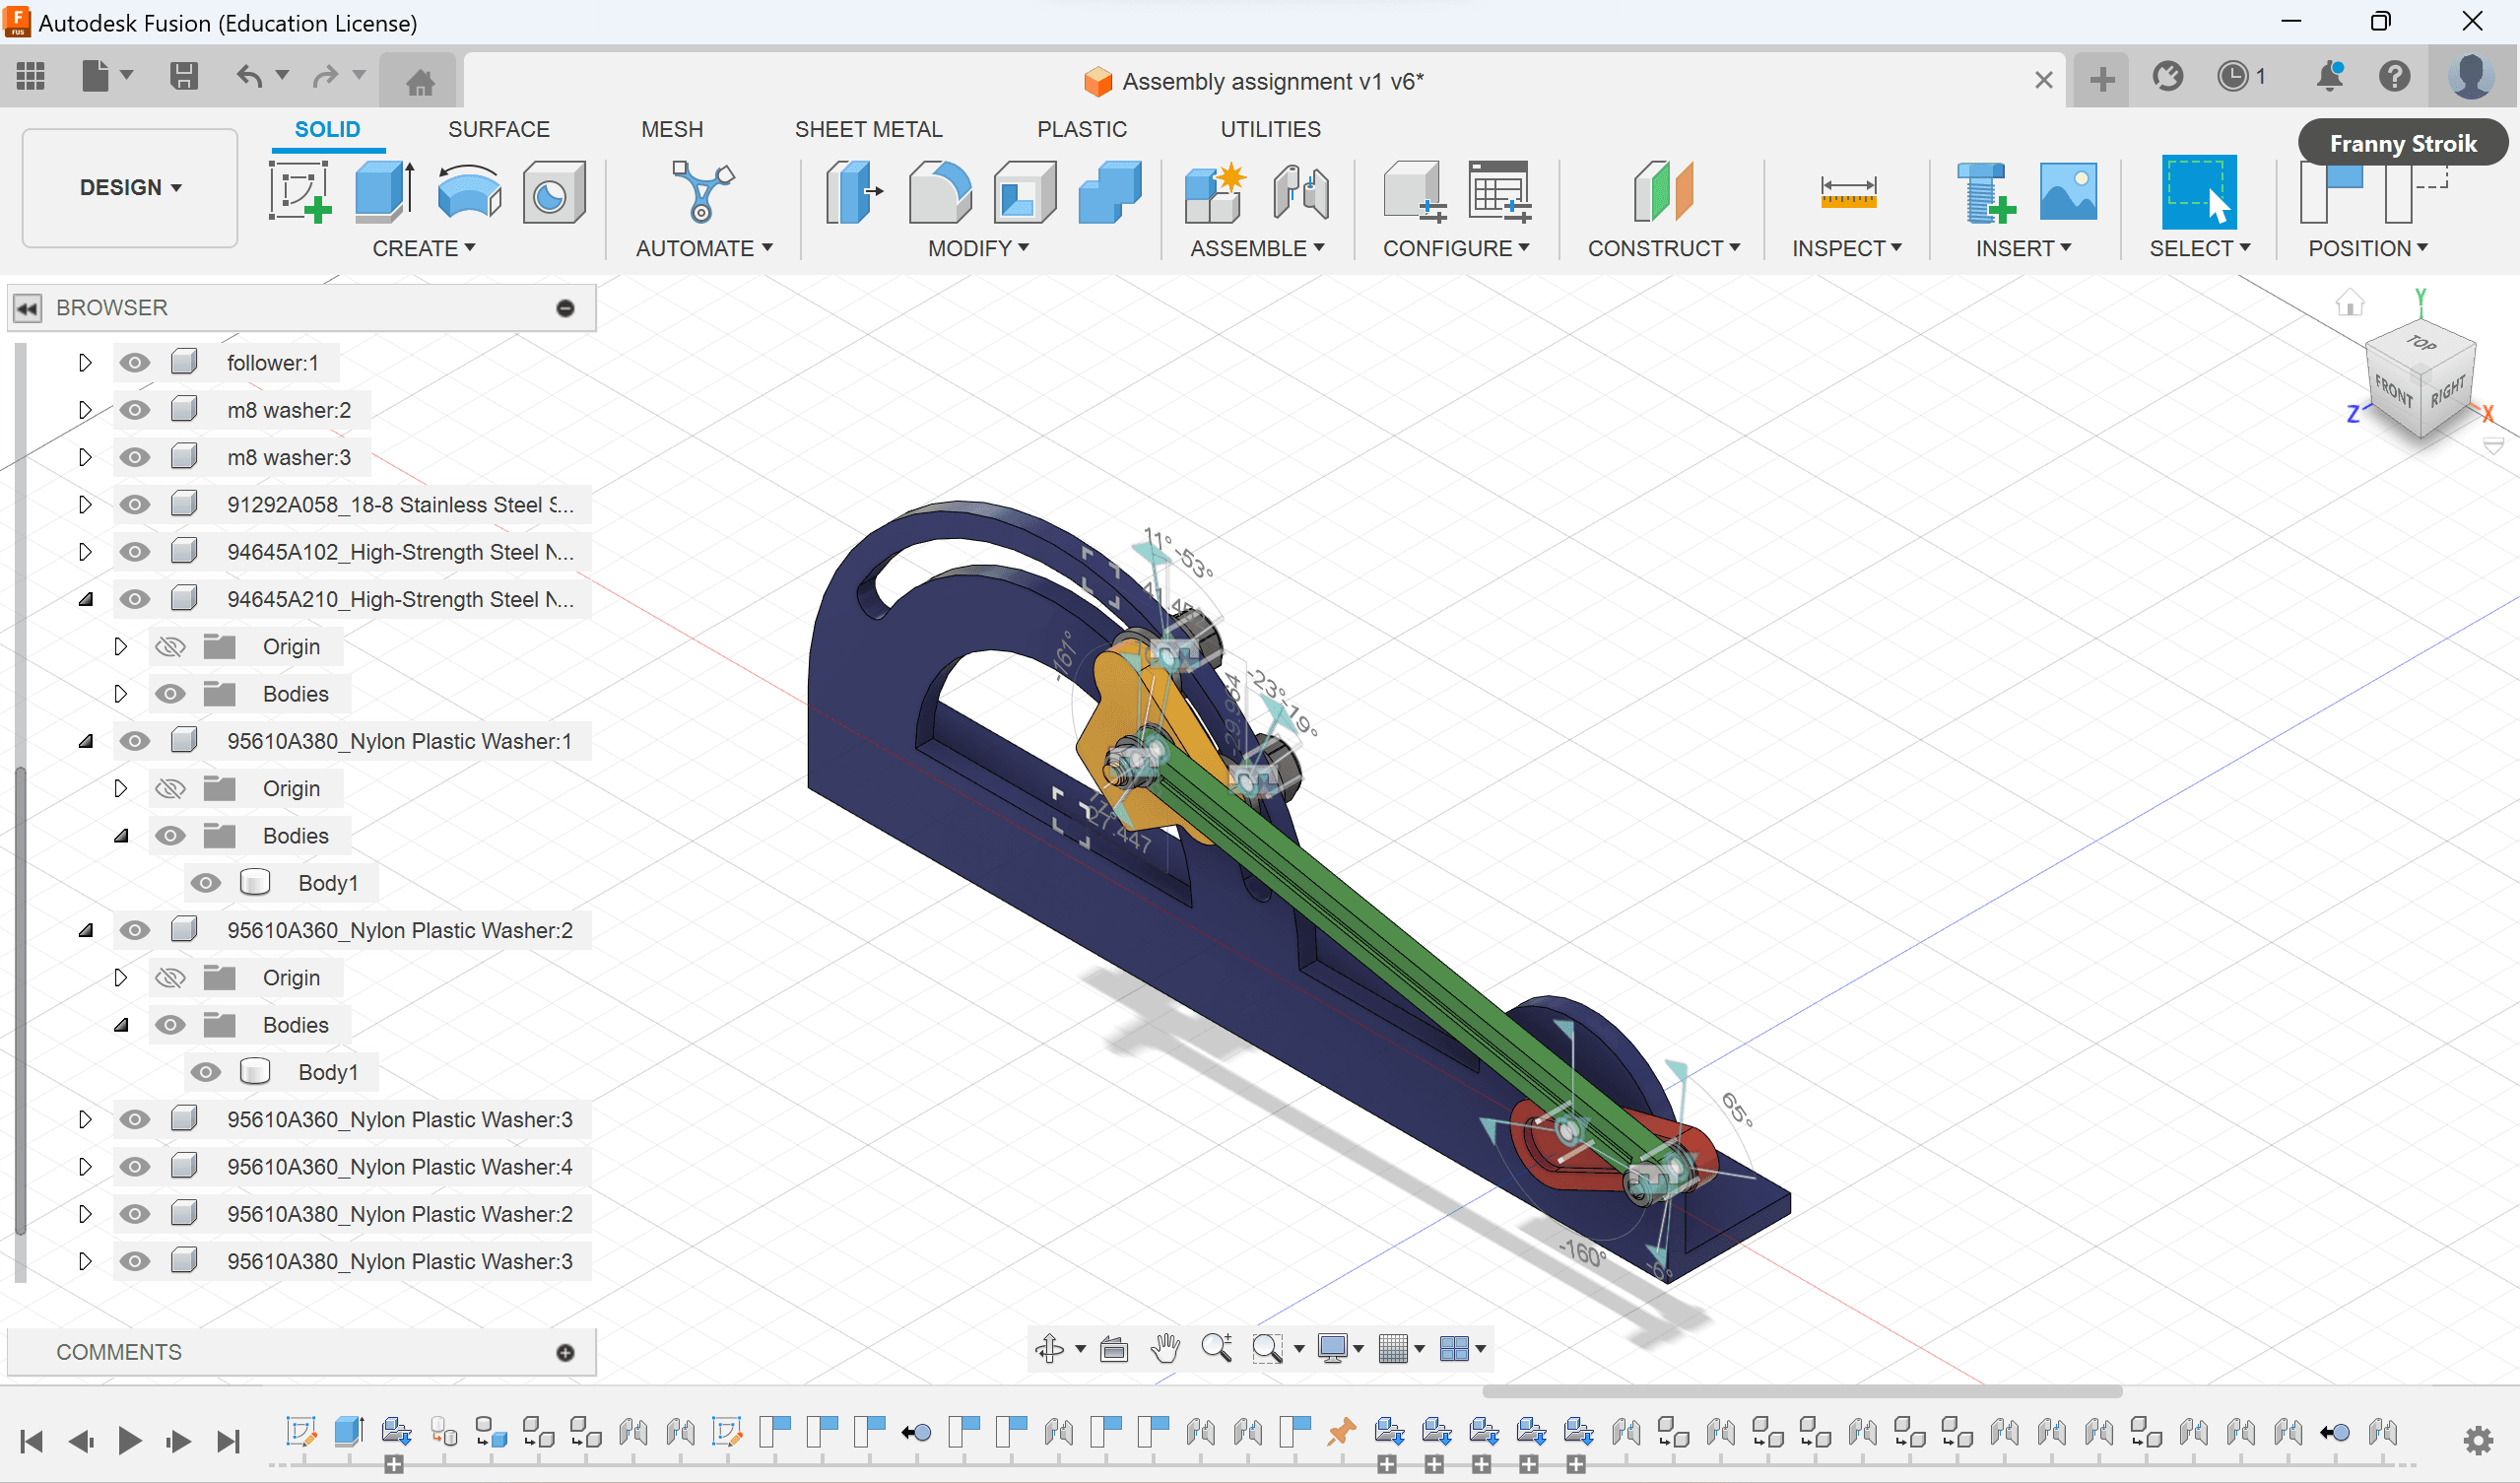Jump to the timeline end

click(x=229, y=1440)
